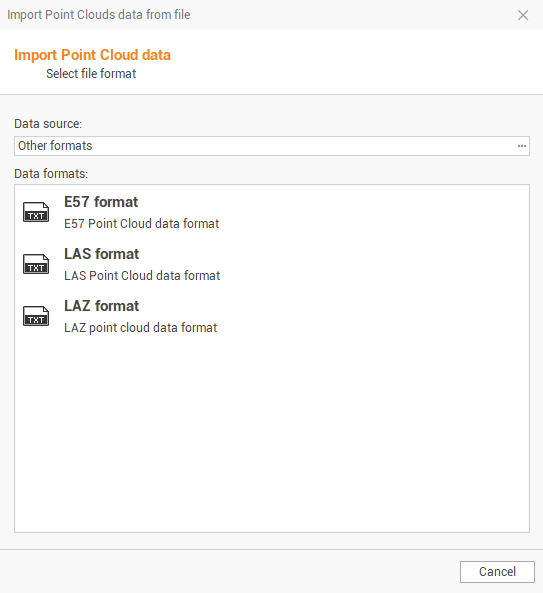Click the Select file format subtitle
The image size is (543, 593).
tap(91, 74)
